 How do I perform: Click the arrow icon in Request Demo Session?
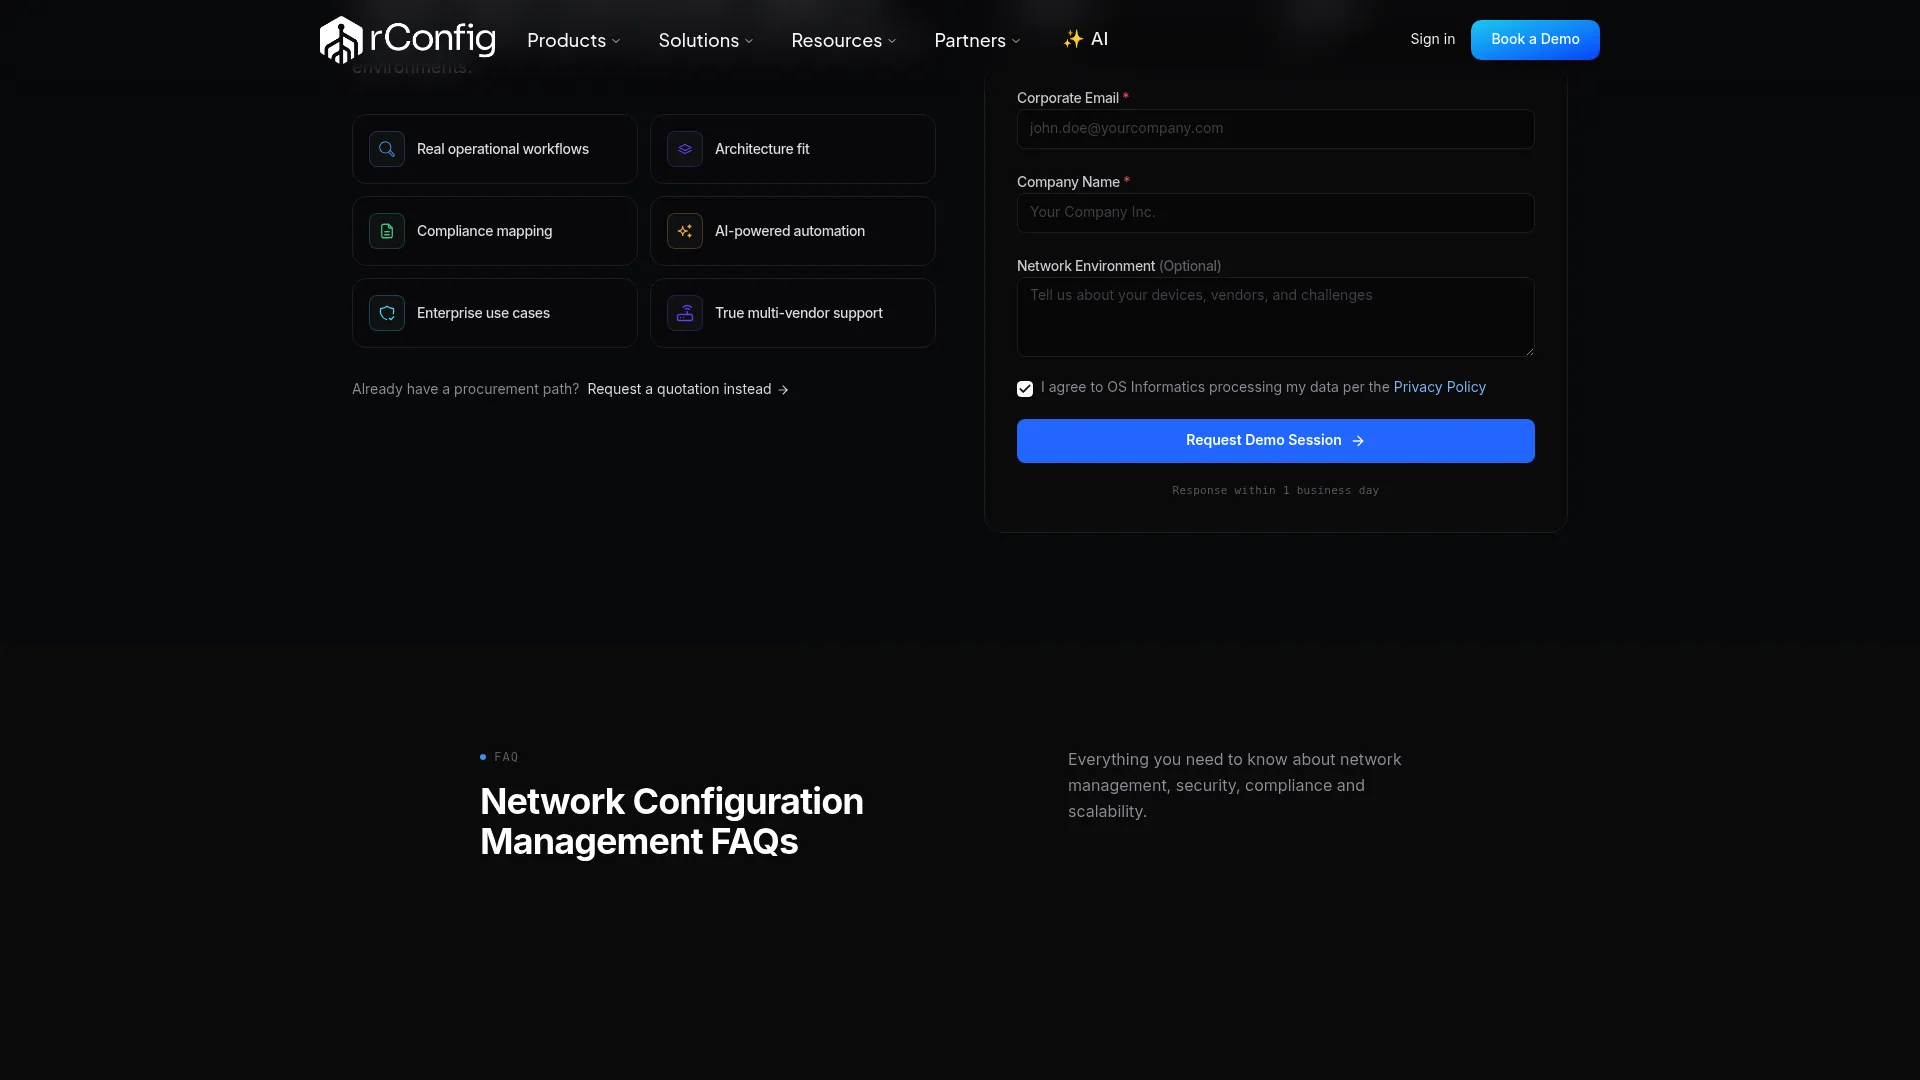(1358, 441)
